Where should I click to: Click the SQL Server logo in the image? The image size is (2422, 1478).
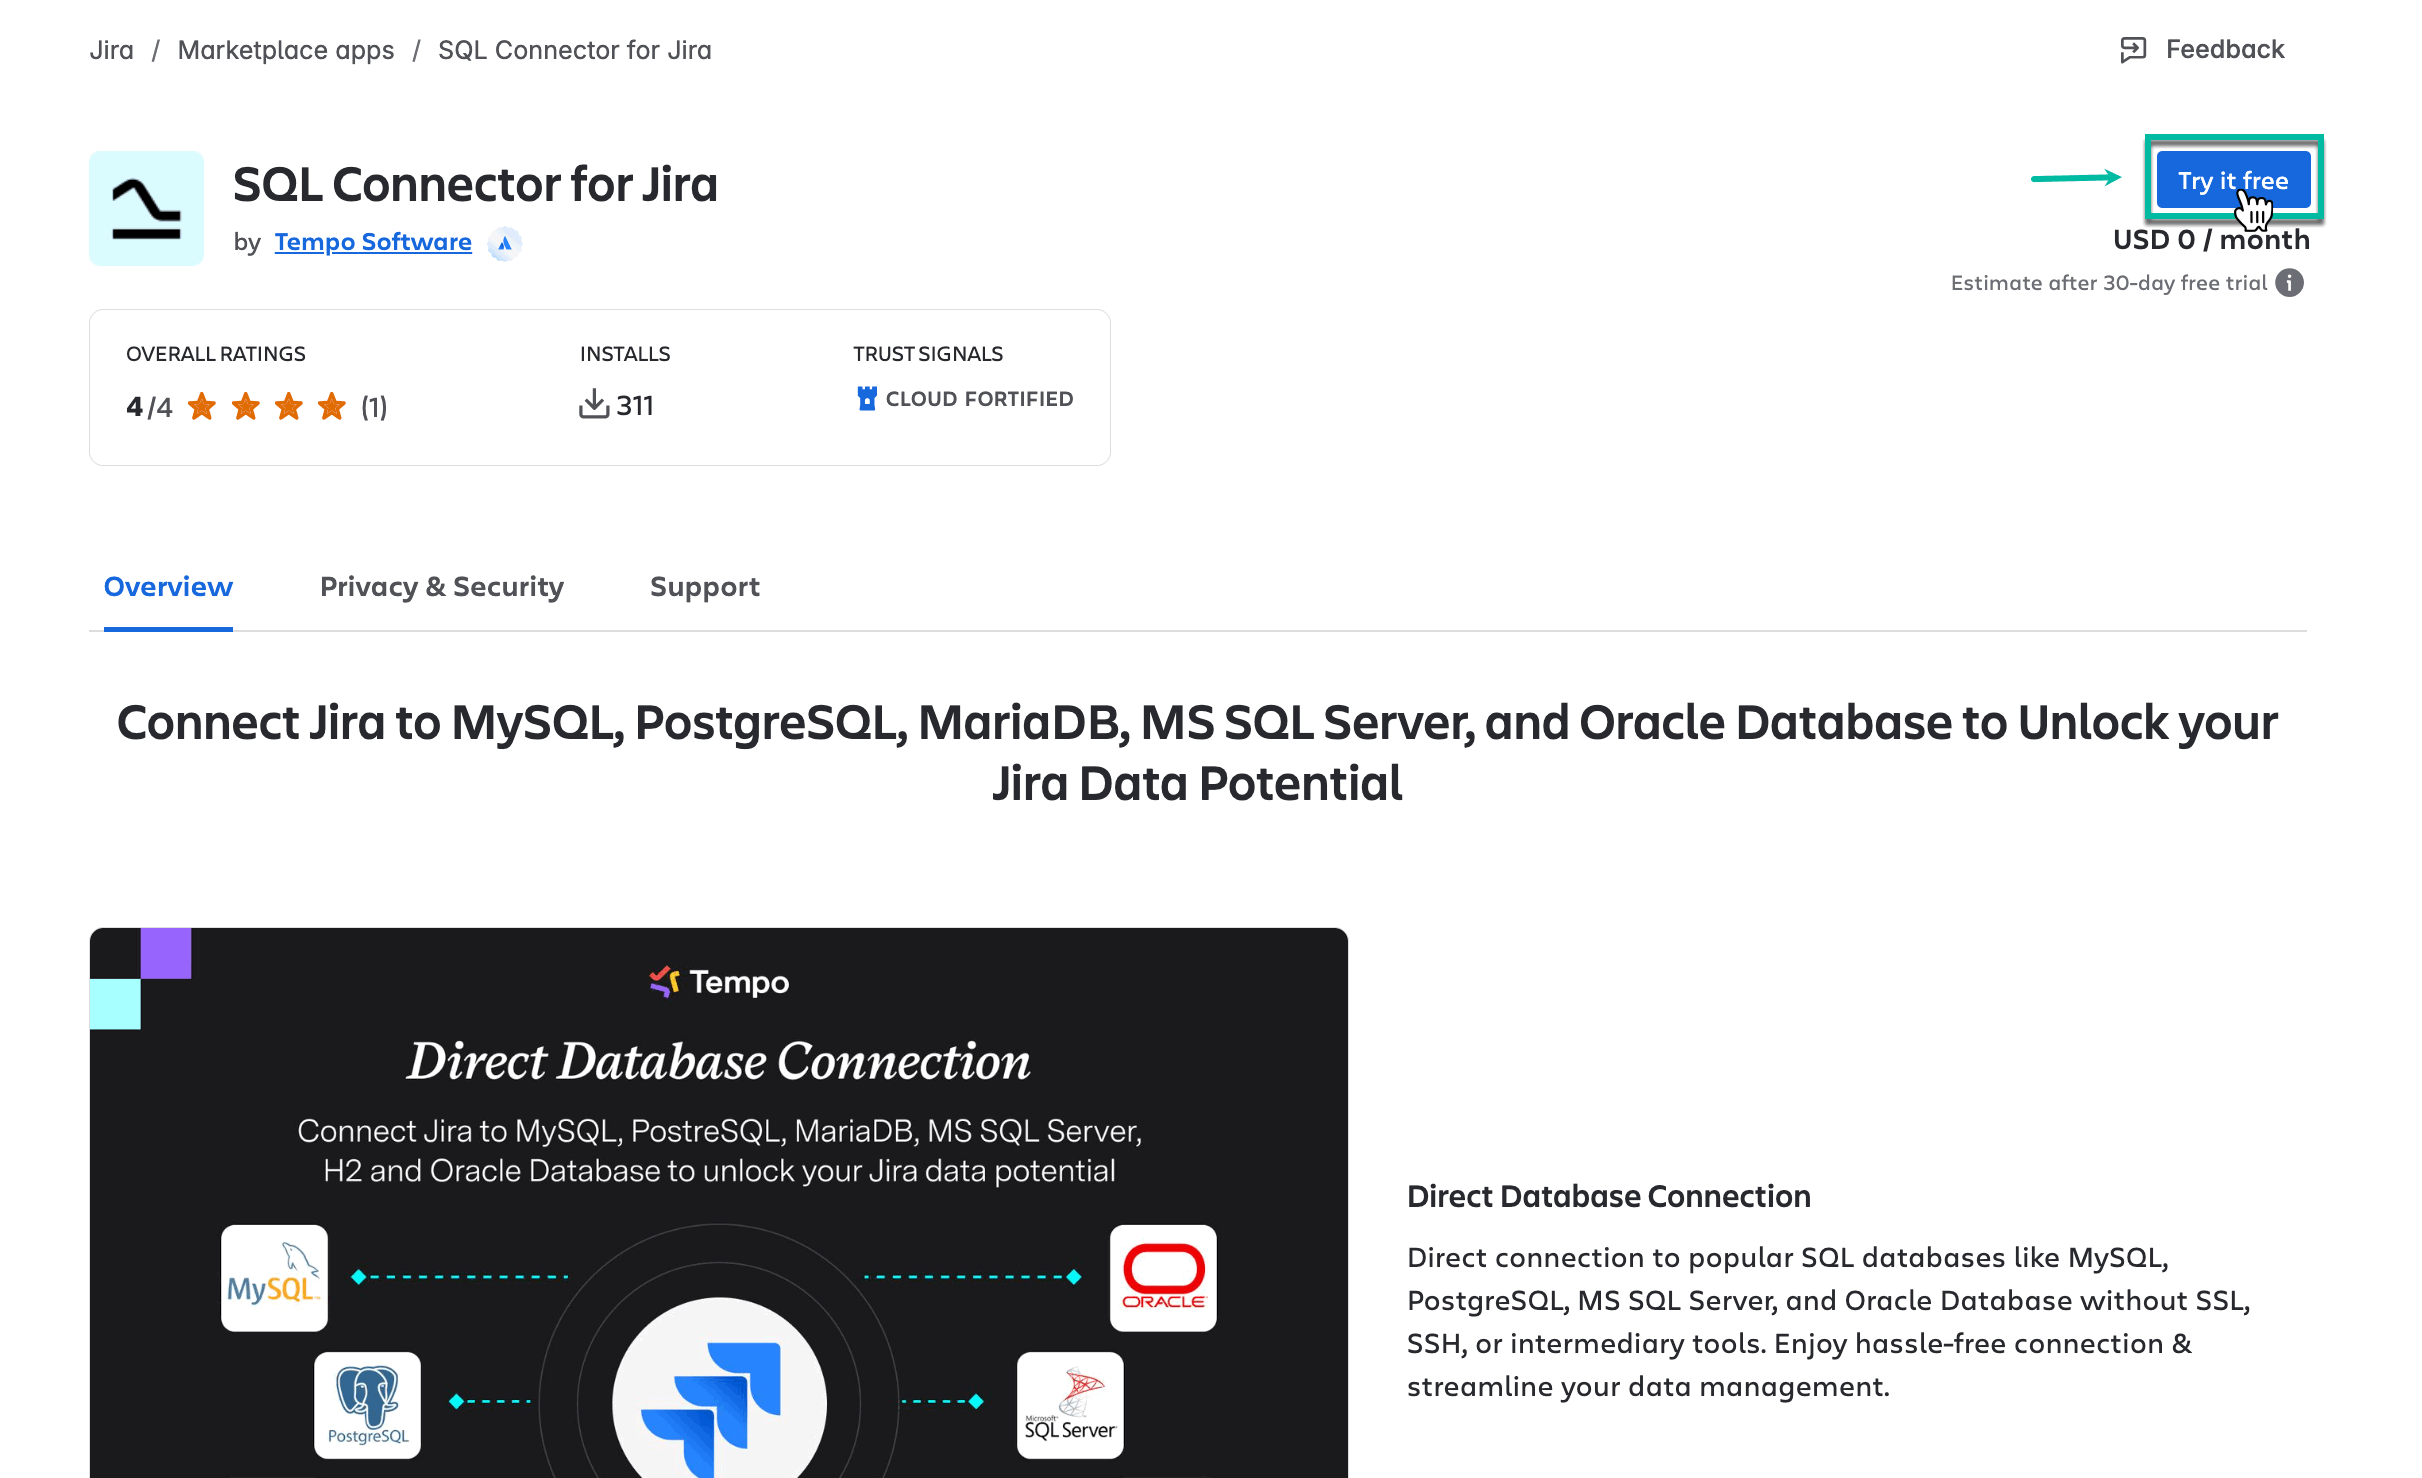pos(1069,1405)
